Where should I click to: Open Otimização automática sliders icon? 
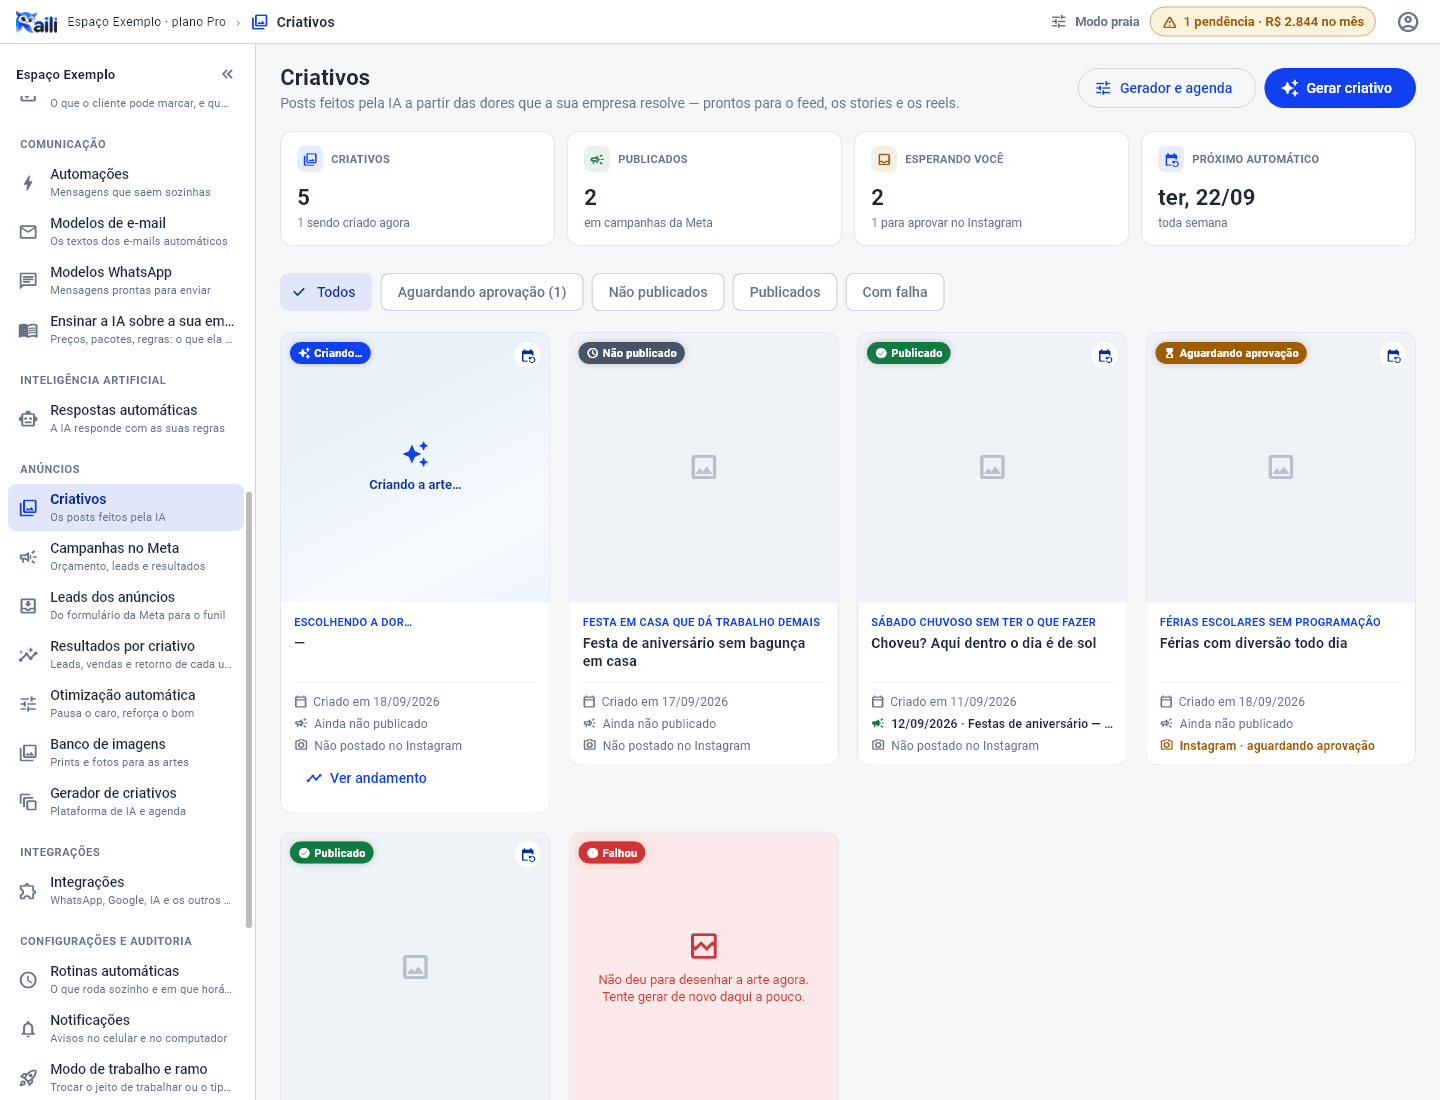pos(28,704)
